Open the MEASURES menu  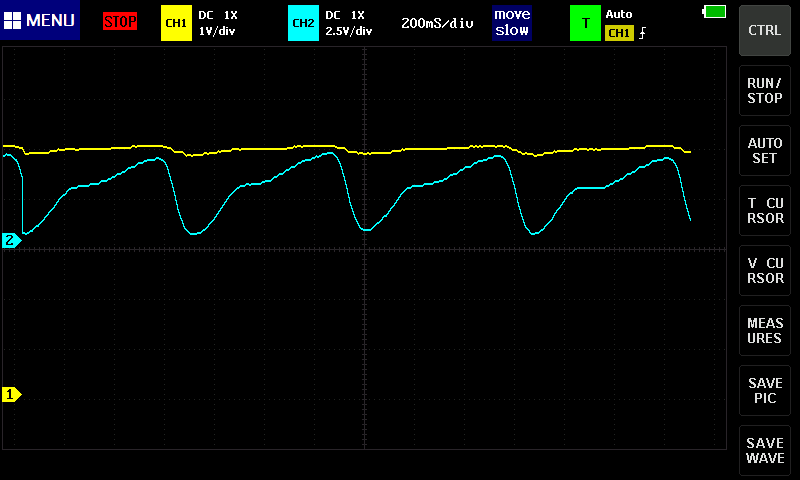tap(765, 331)
